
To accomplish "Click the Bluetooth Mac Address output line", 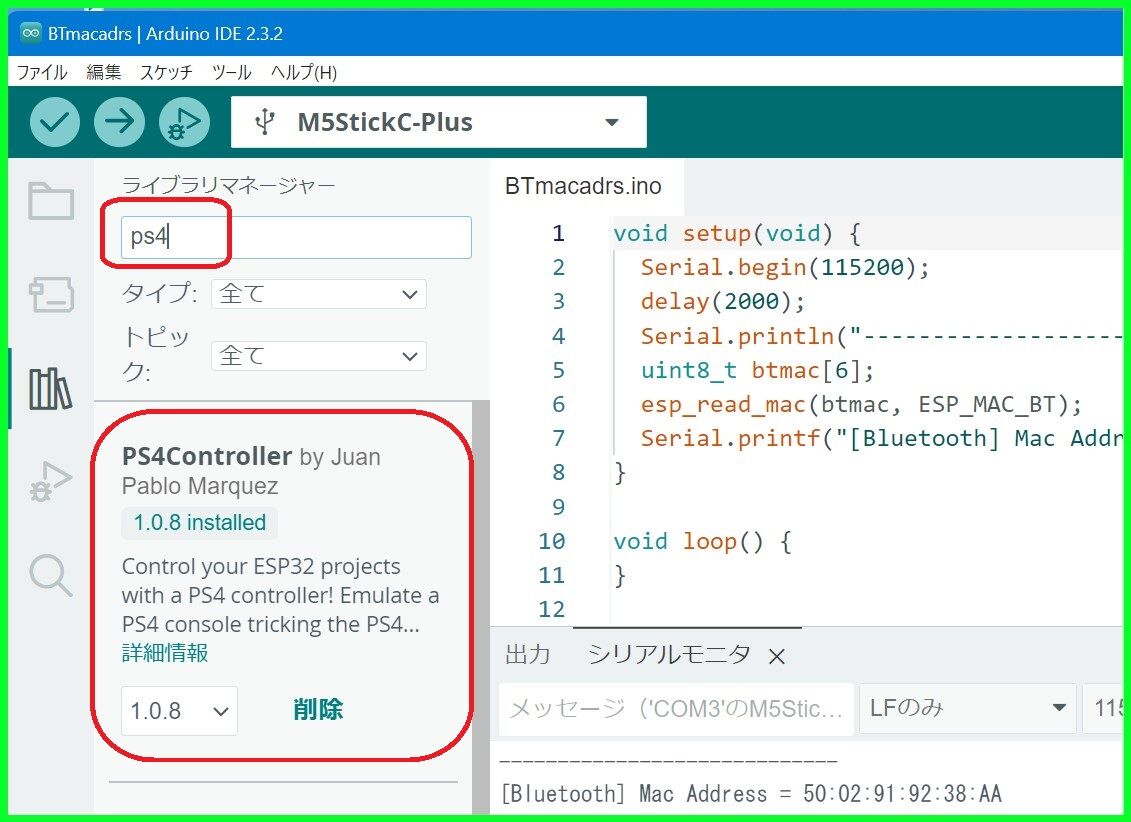I will click(x=751, y=794).
